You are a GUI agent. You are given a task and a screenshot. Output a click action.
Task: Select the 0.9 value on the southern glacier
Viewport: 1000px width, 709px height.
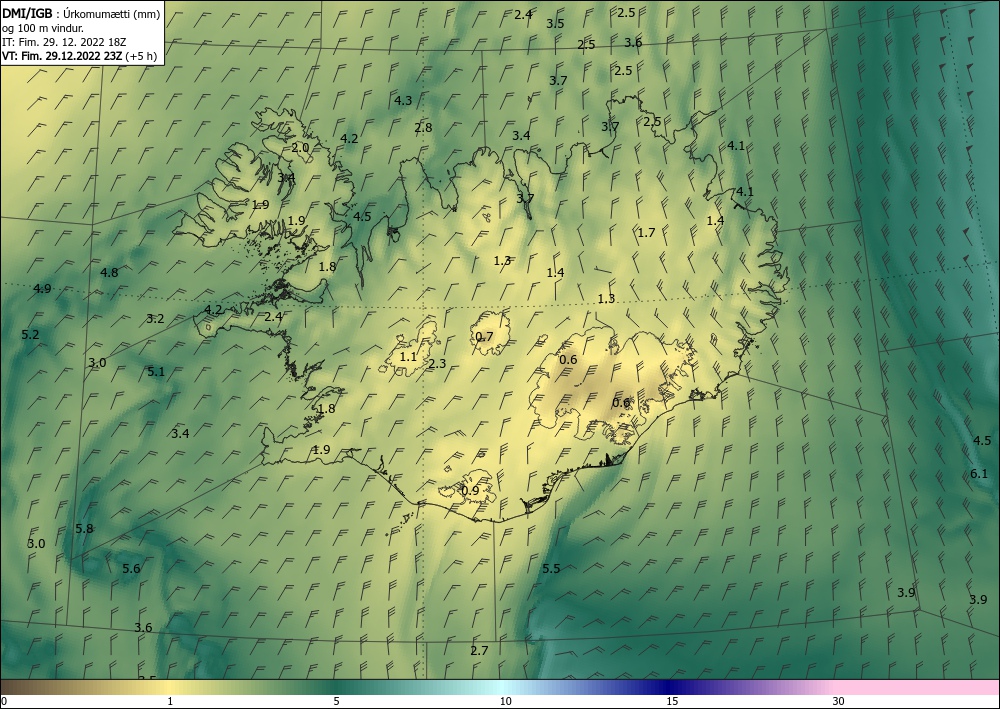click(470, 491)
